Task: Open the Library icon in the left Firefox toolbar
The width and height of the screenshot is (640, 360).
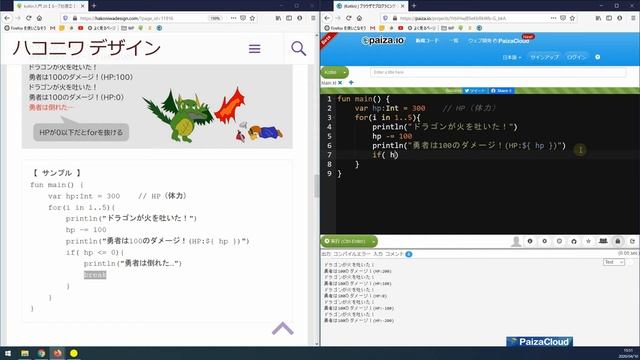Action: click(x=278, y=18)
